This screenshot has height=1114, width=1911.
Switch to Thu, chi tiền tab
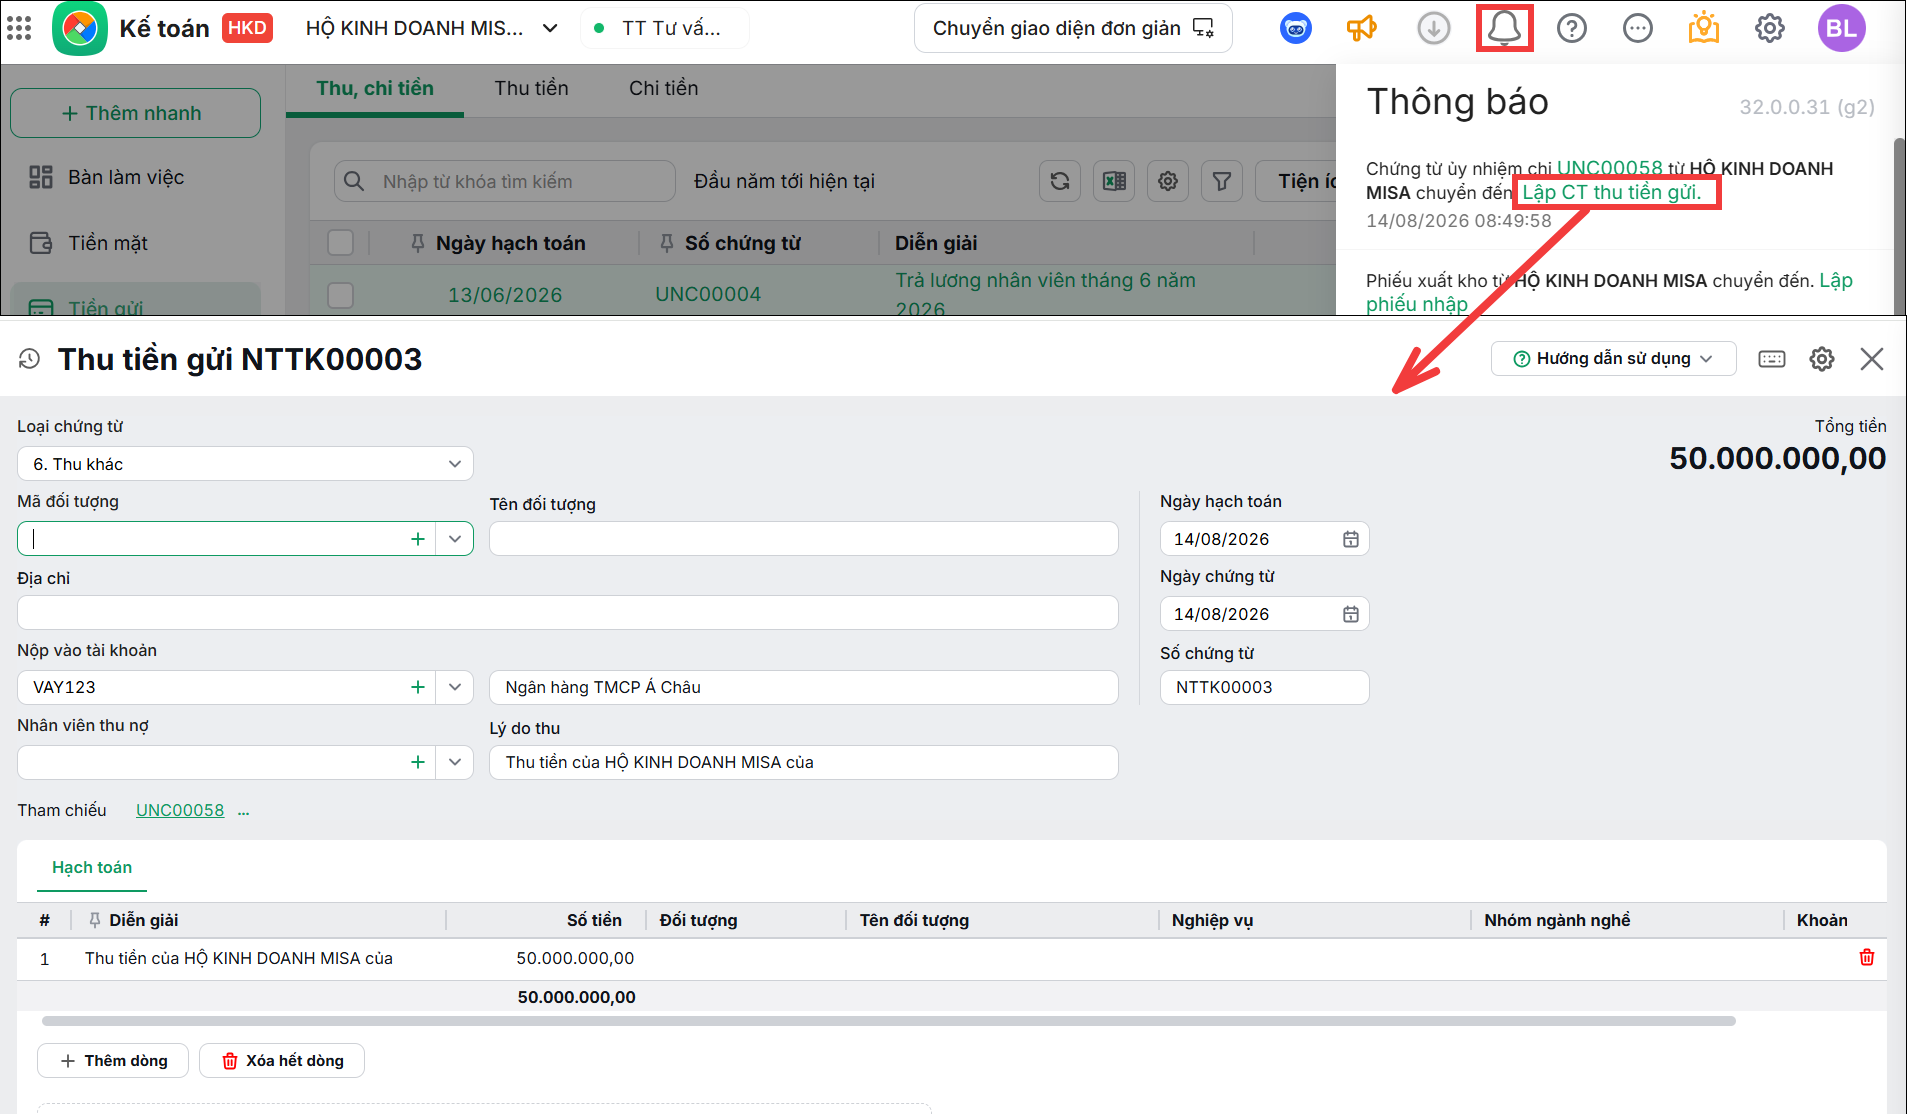point(375,88)
